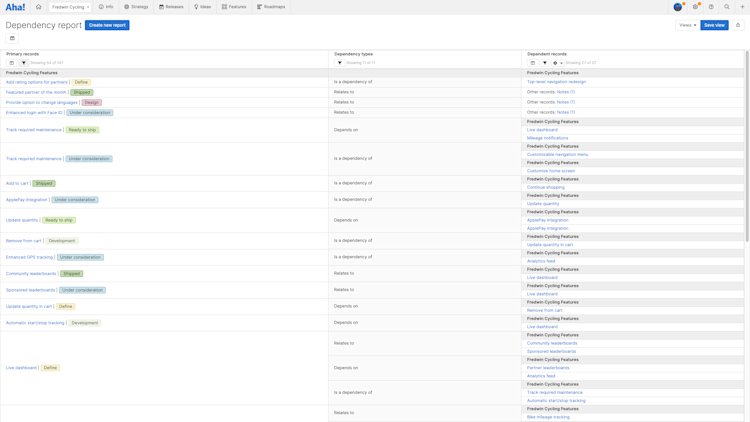This screenshot has height=422, width=750.
Task: Open Remove from cart primary record
Action: pyautogui.click(x=23, y=241)
